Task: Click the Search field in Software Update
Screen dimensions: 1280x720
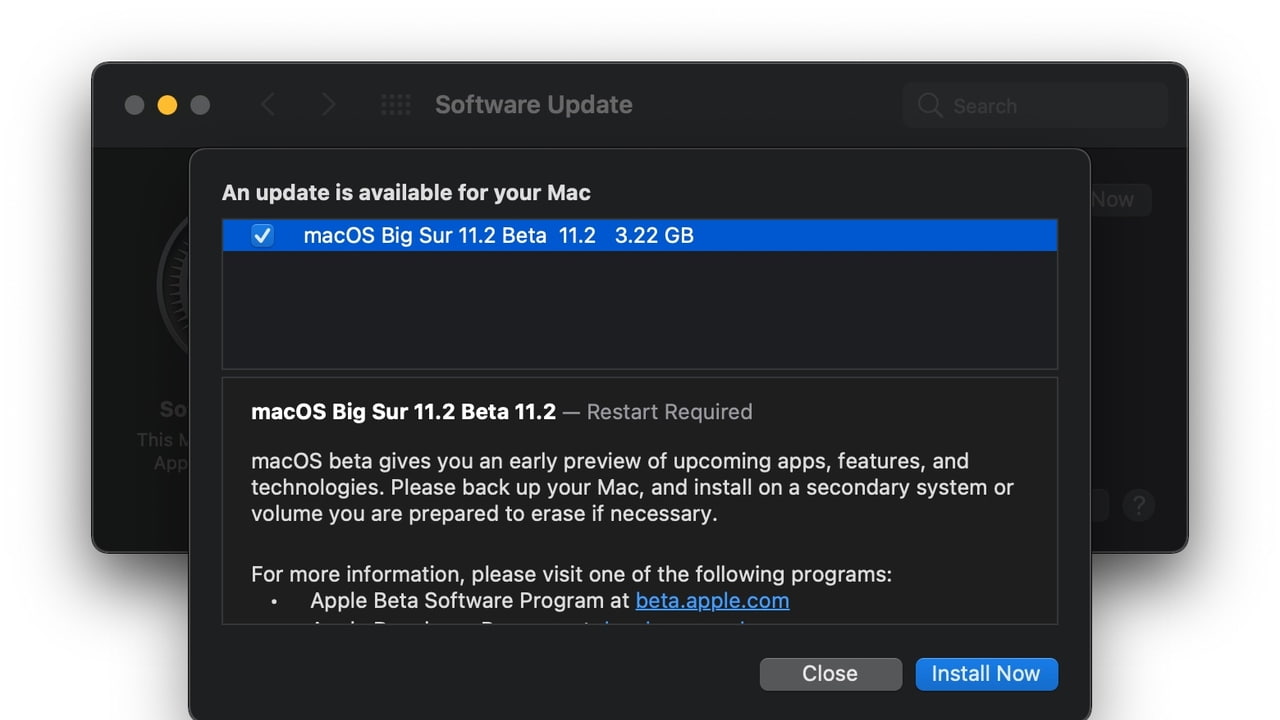Action: pos(1035,105)
